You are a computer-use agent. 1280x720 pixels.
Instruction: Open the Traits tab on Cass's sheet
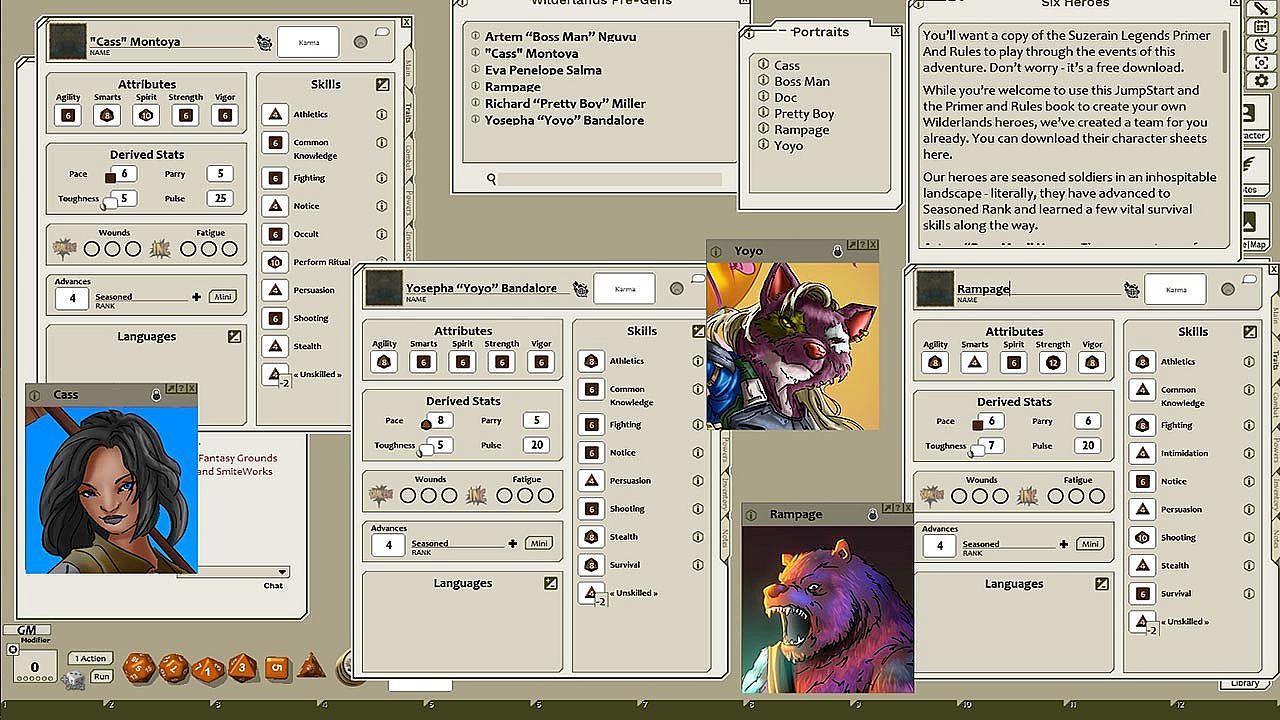(408, 110)
